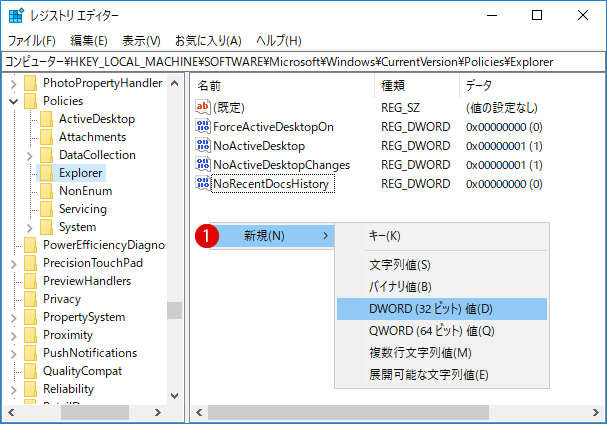The height and width of the screenshot is (424, 607).
Task: Click the System folder icon
Action: click(x=46, y=227)
